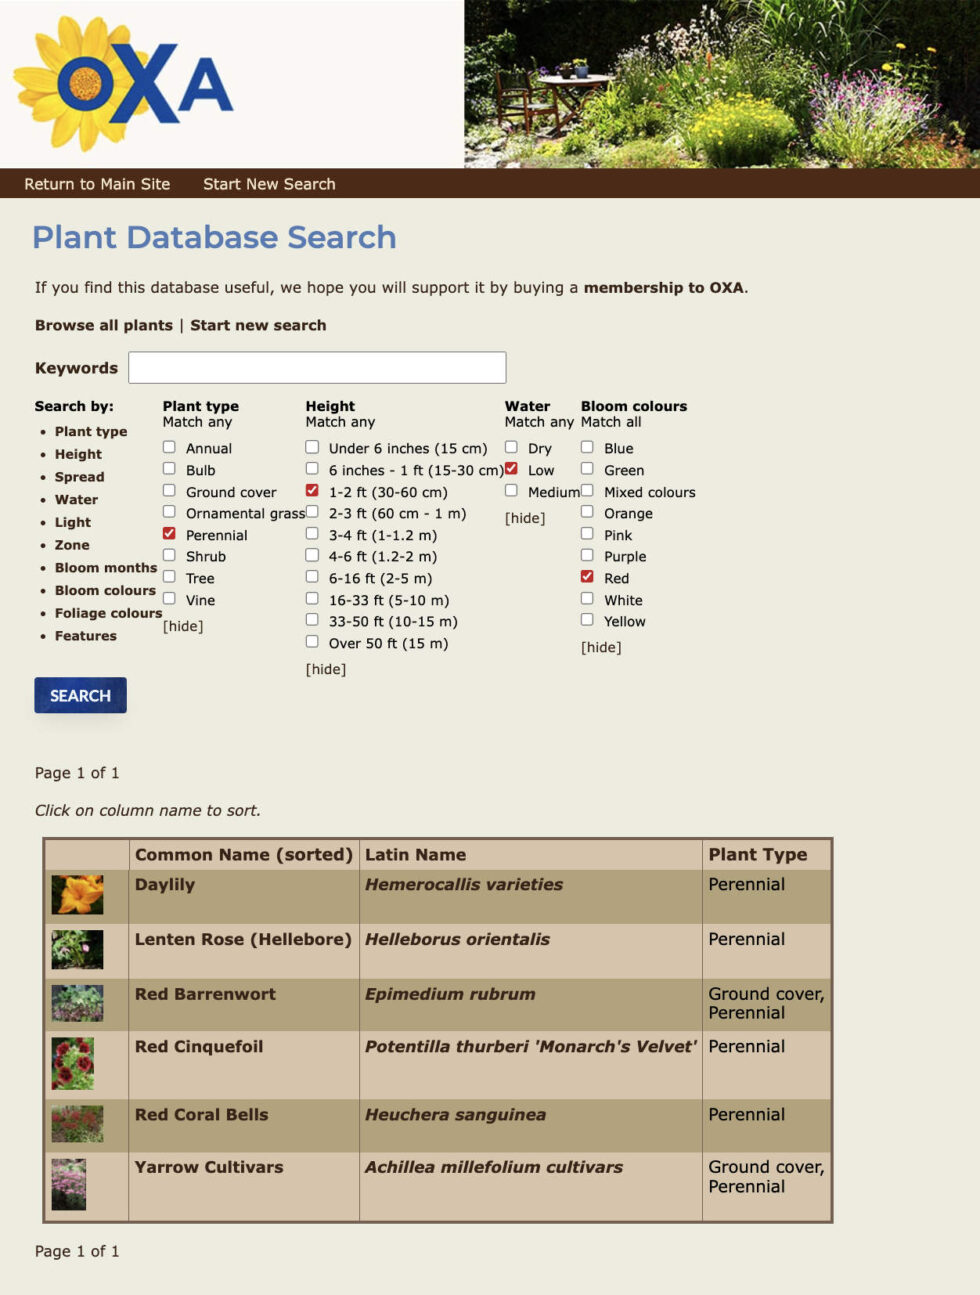Screen dimensions: 980x1295
Task: Click inside the Keywords input field
Action: (x=317, y=367)
